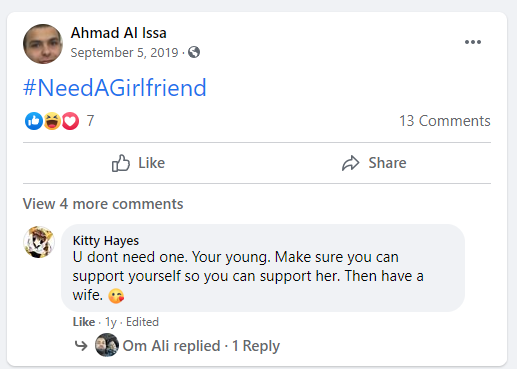This screenshot has width=517, height=369.
Task: Open the three-dot post options menu
Action: coord(473,42)
